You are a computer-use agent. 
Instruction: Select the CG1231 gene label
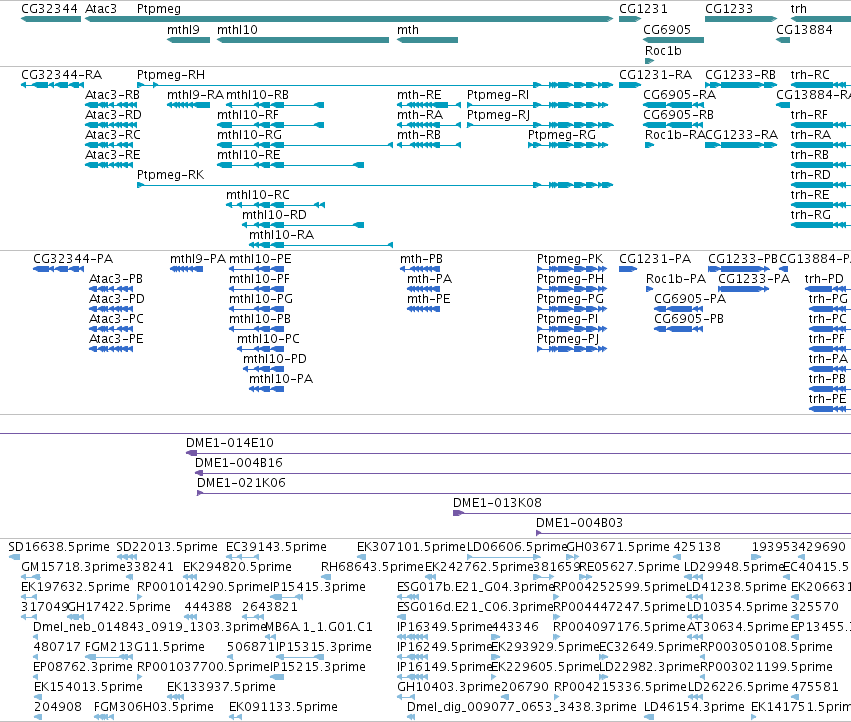pyautogui.click(x=643, y=9)
